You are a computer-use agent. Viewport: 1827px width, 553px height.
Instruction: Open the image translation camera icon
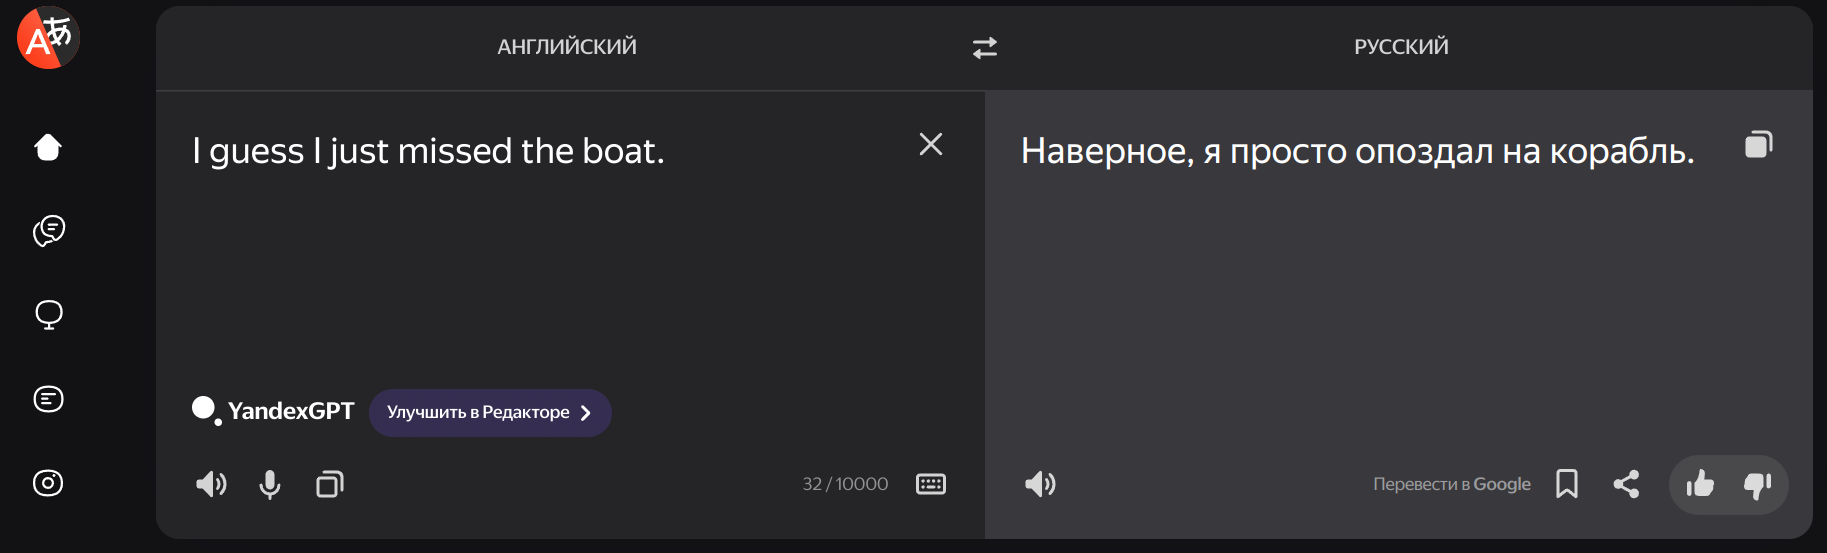click(x=48, y=483)
